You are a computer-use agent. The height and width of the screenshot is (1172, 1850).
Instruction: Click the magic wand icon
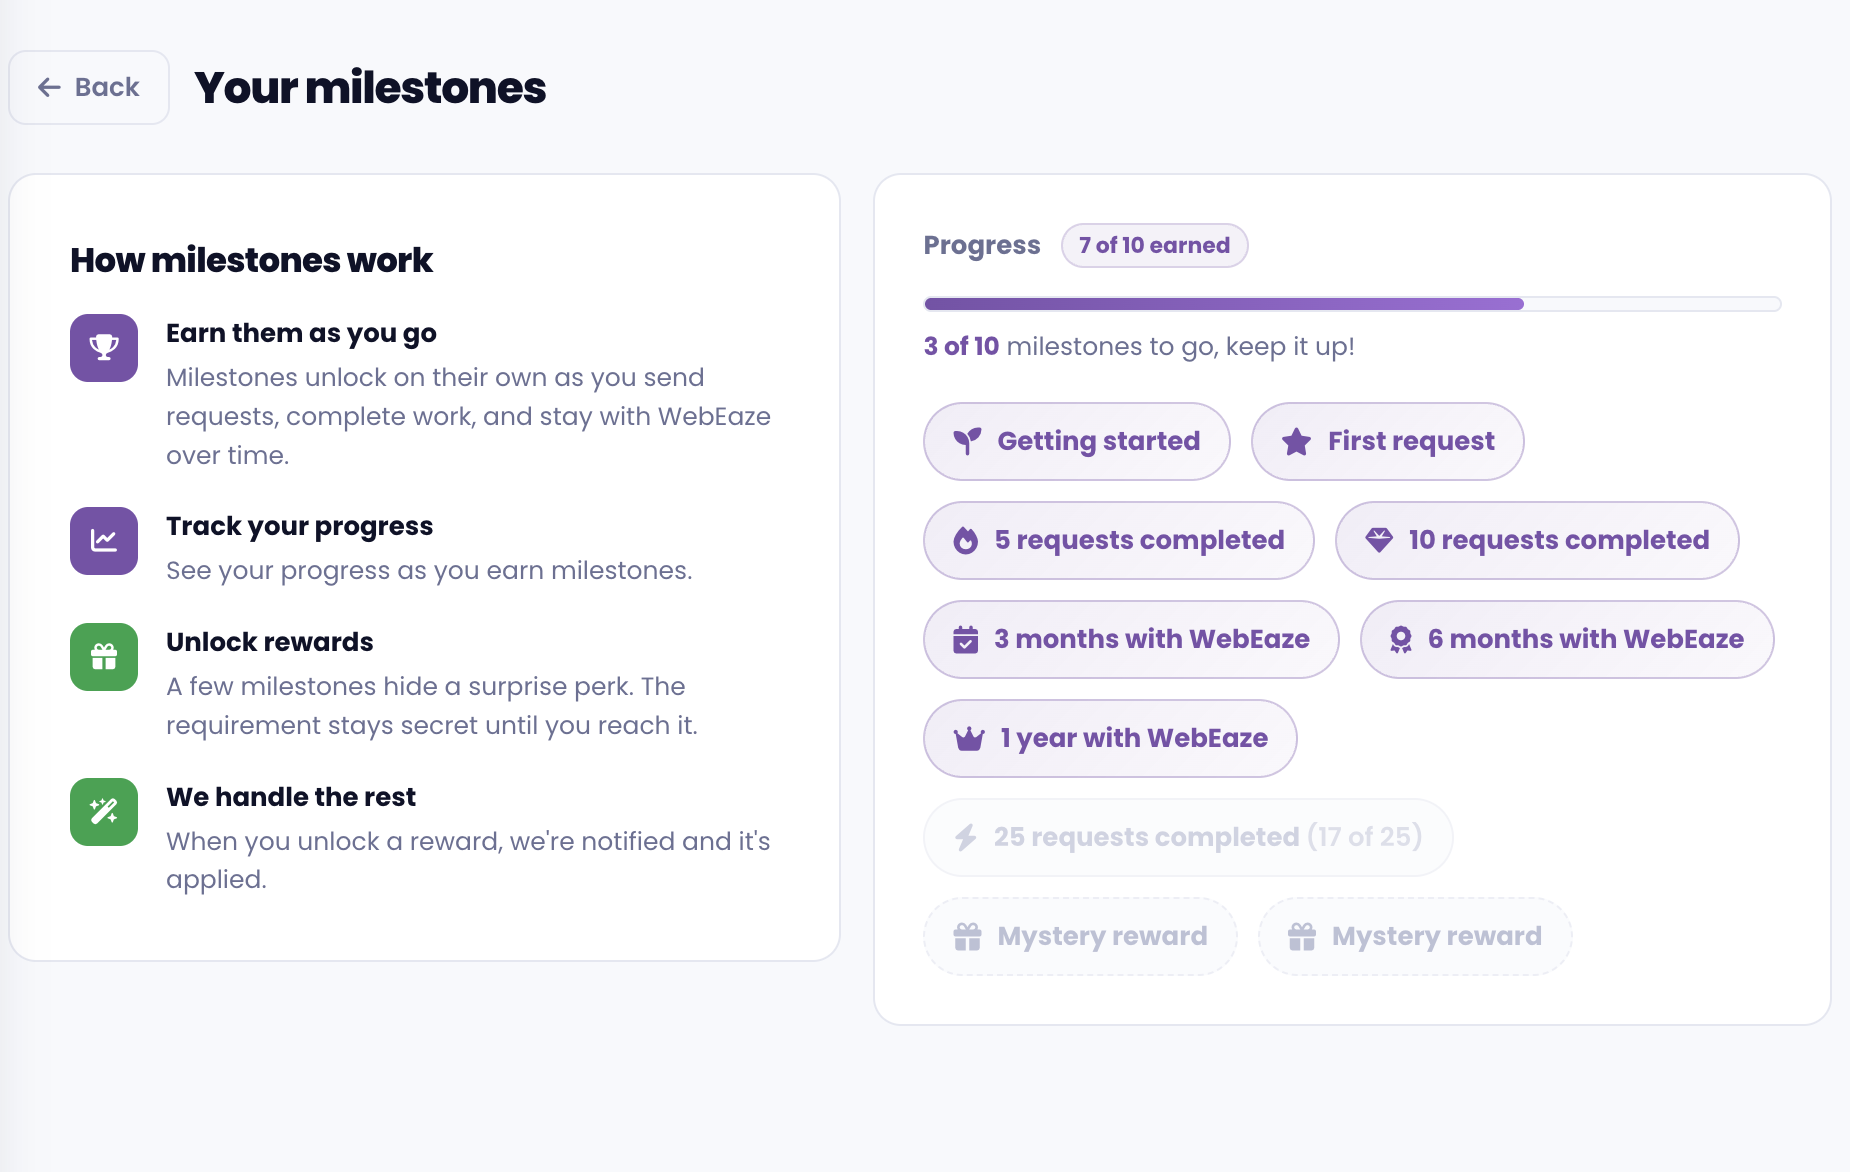(x=104, y=812)
